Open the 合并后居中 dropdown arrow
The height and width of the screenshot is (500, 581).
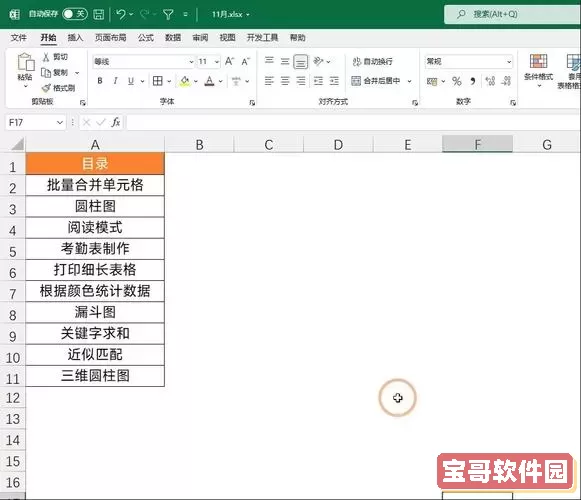pyautogui.click(x=410, y=81)
